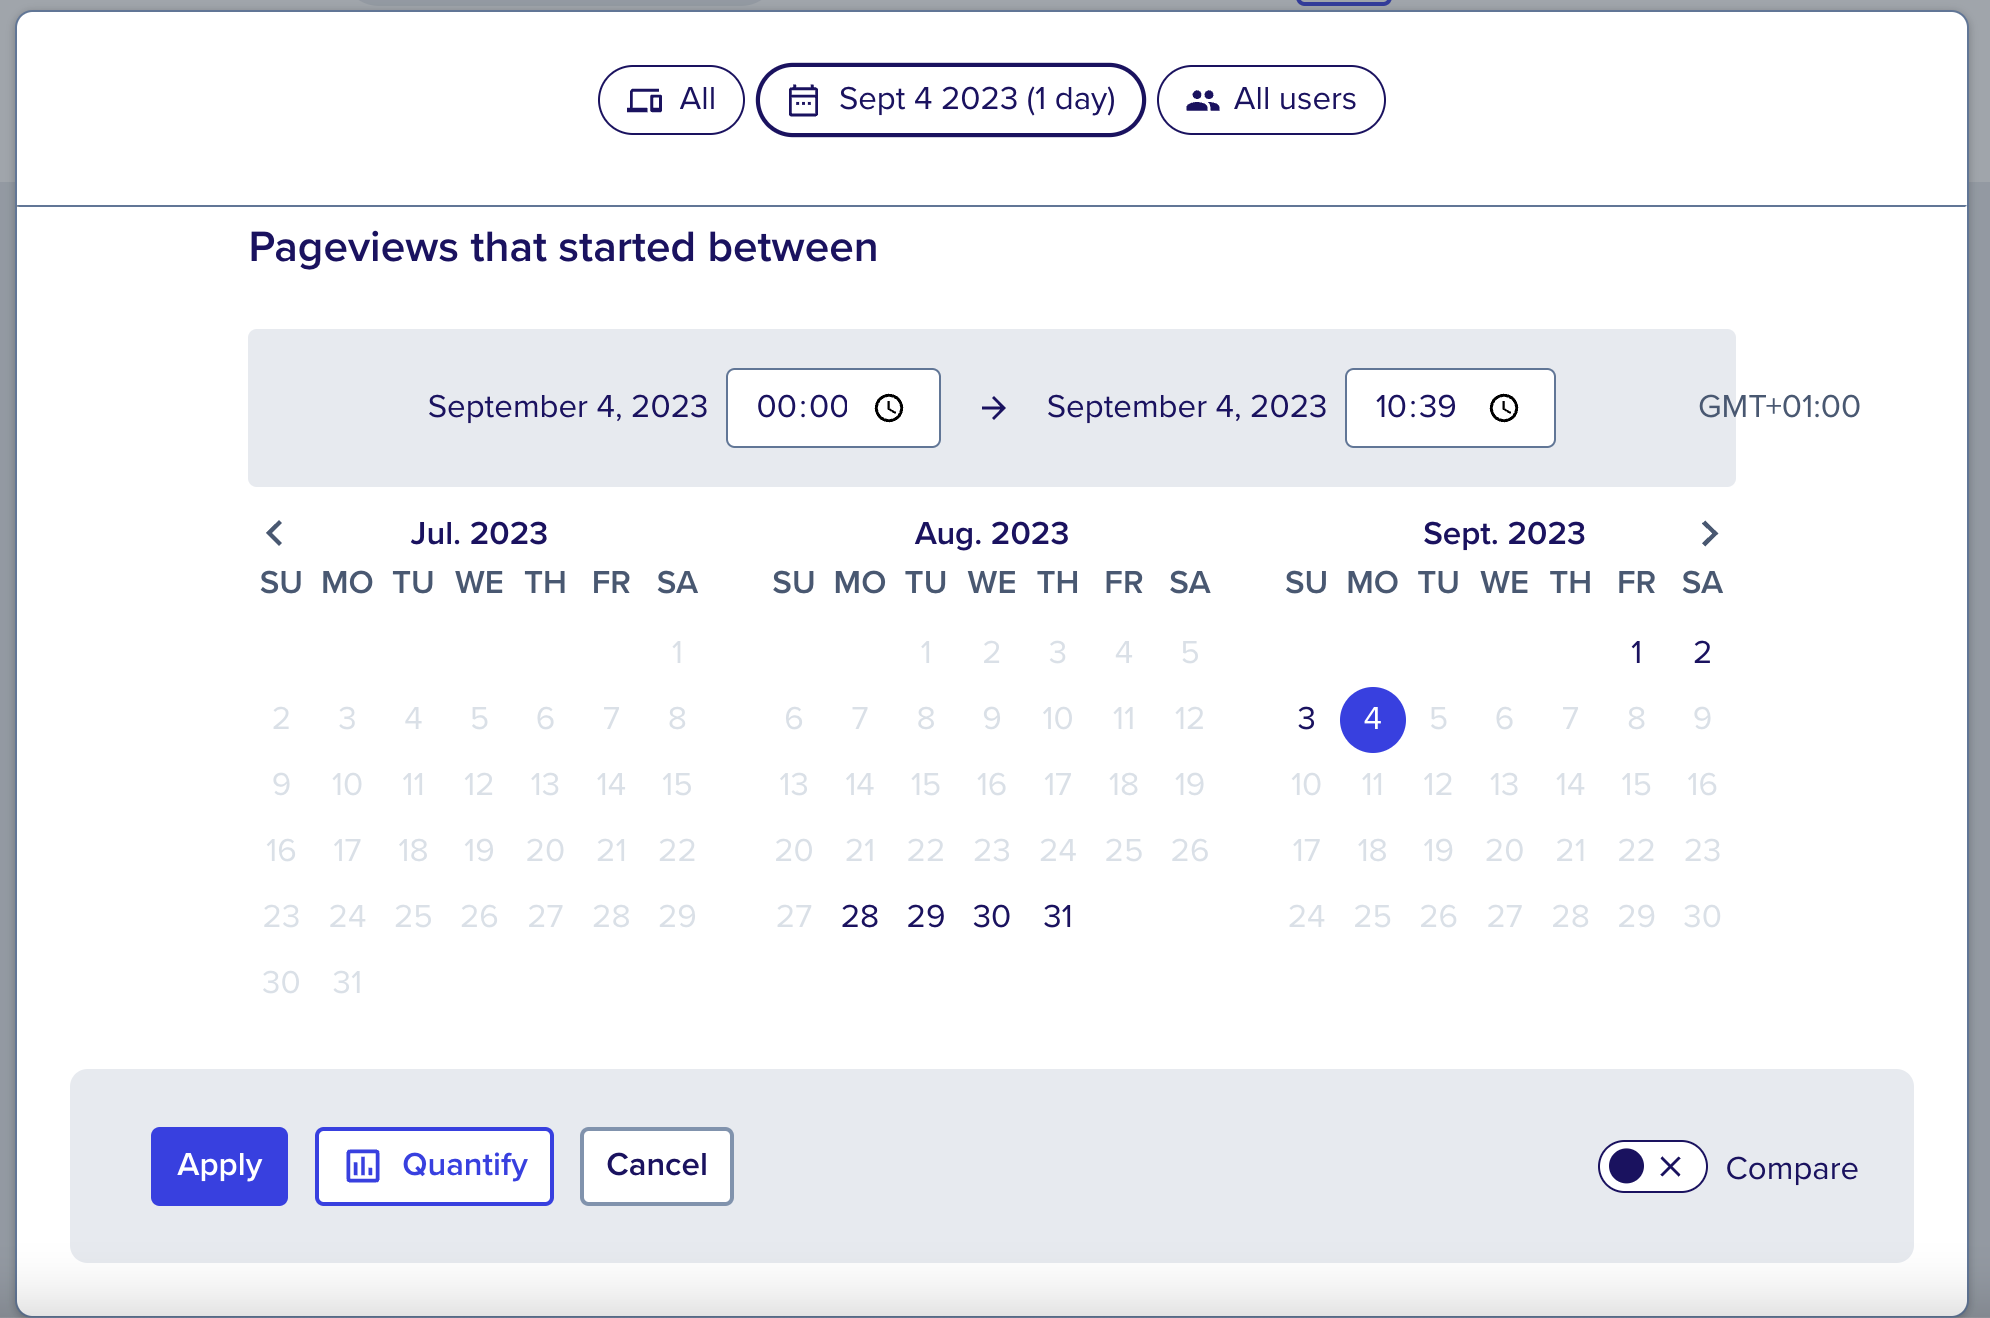Open the Sept 4 2023 date range filter
Viewport: 1990px width, 1318px height.
point(951,100)
